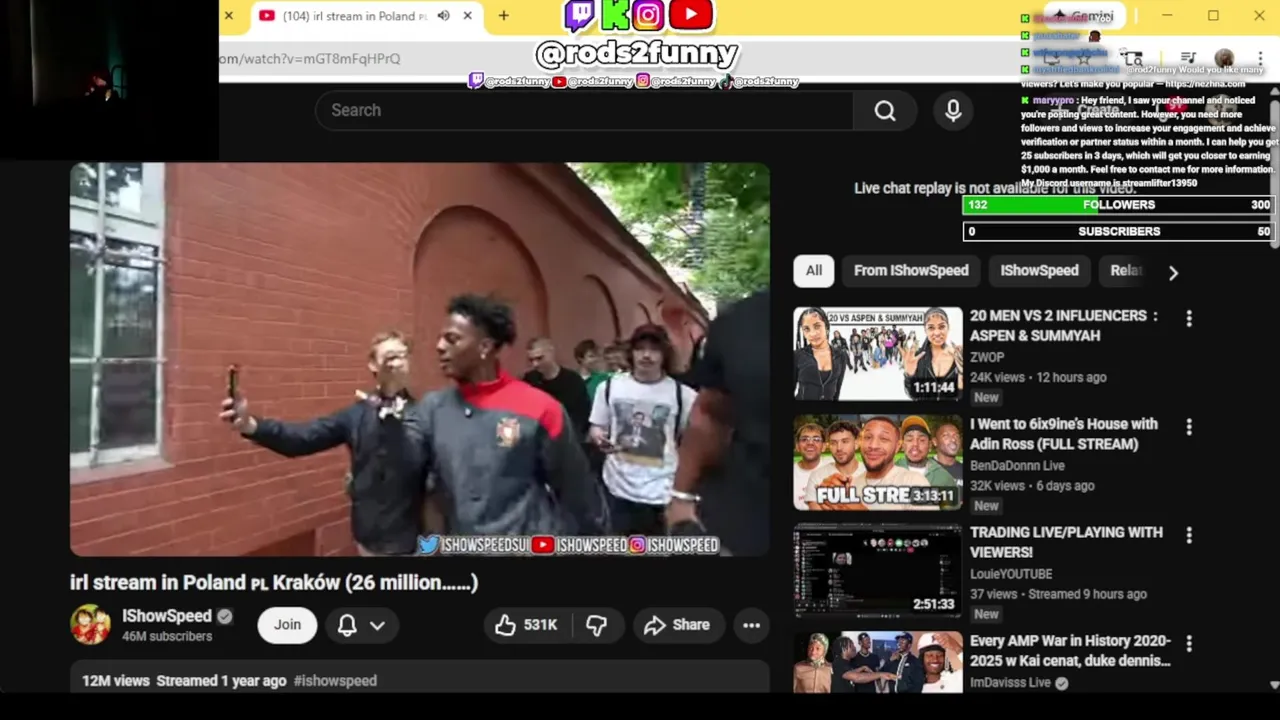Activate voice search microphone
This screenshot has height=720, width=1280.
[x=953, y=110]
